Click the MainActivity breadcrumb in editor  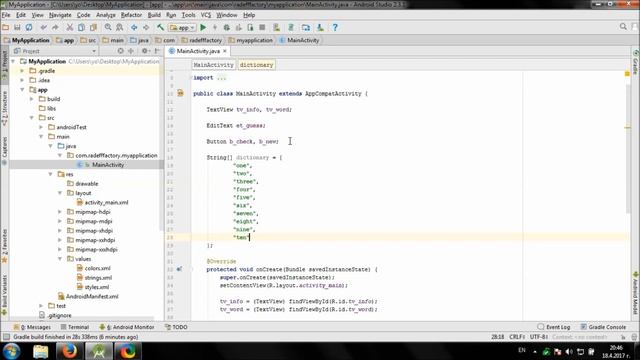tap(213, 65)
